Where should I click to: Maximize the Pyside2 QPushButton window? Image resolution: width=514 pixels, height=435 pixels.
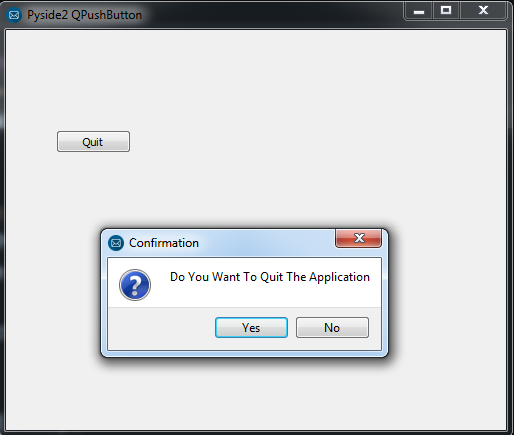click(446, 11)
